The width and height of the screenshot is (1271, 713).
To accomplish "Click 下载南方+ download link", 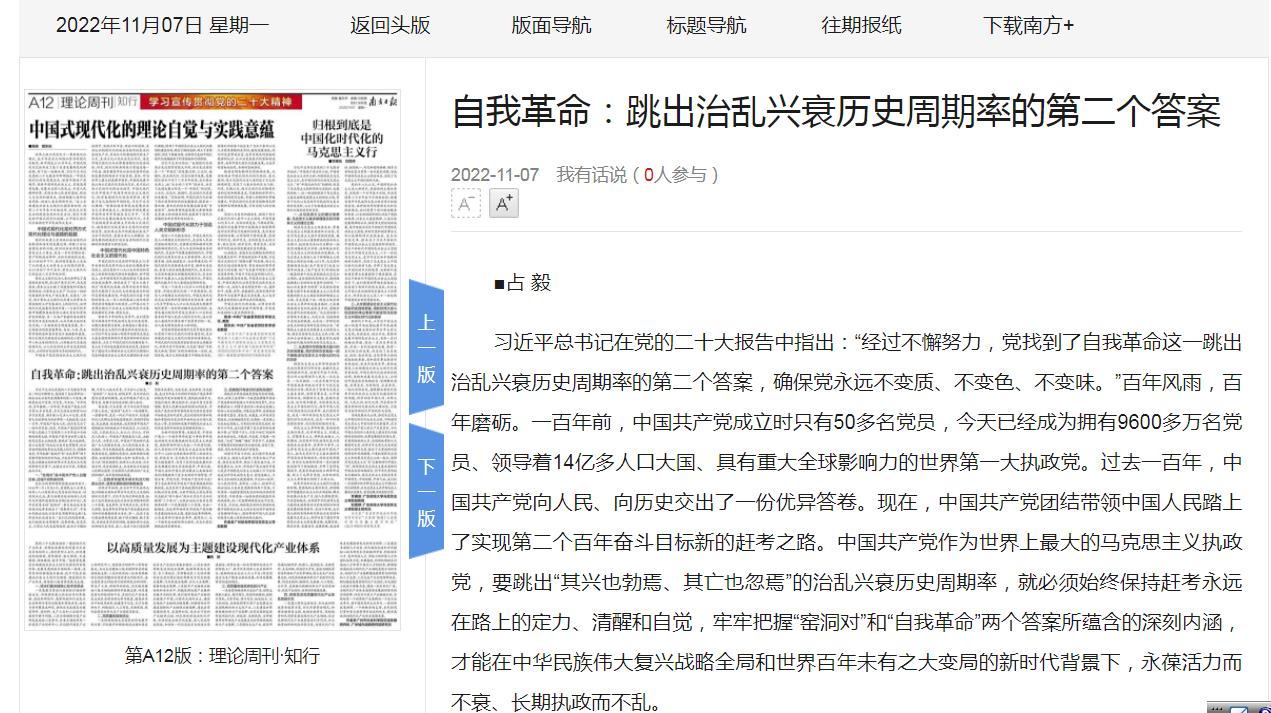I will (1027, 26).
